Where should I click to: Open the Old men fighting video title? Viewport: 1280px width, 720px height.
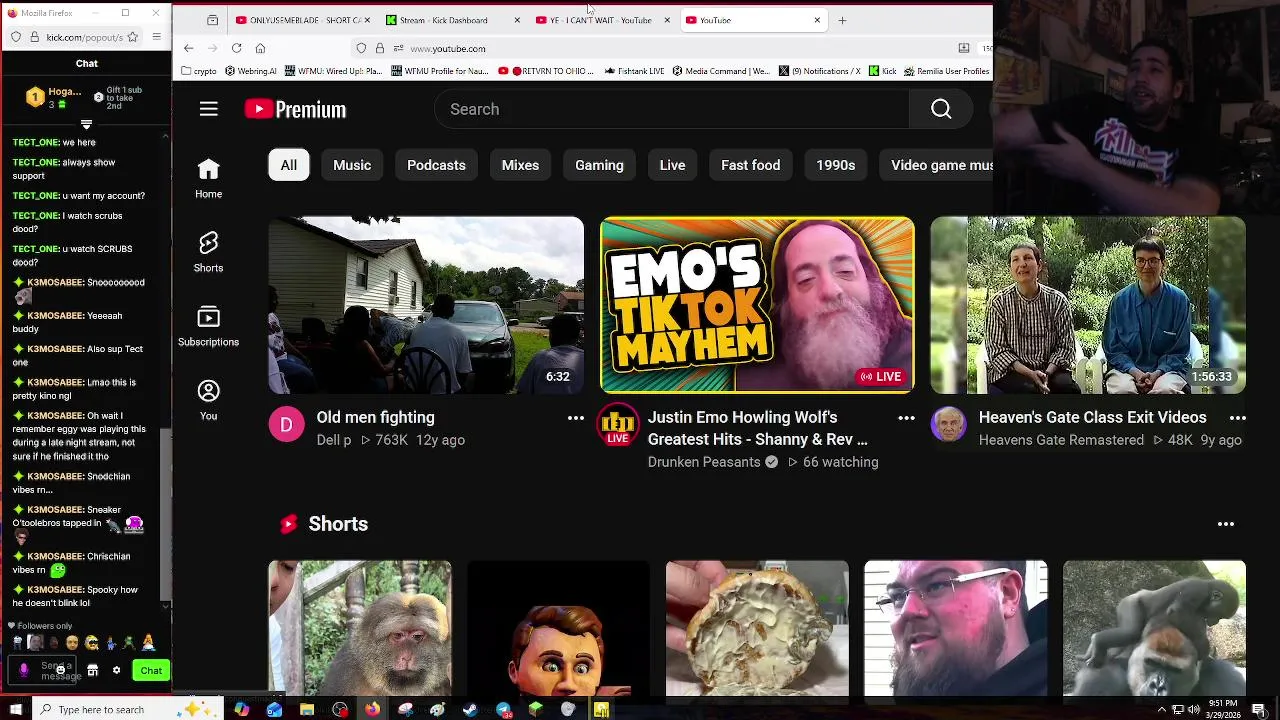(x=375, y=417)
